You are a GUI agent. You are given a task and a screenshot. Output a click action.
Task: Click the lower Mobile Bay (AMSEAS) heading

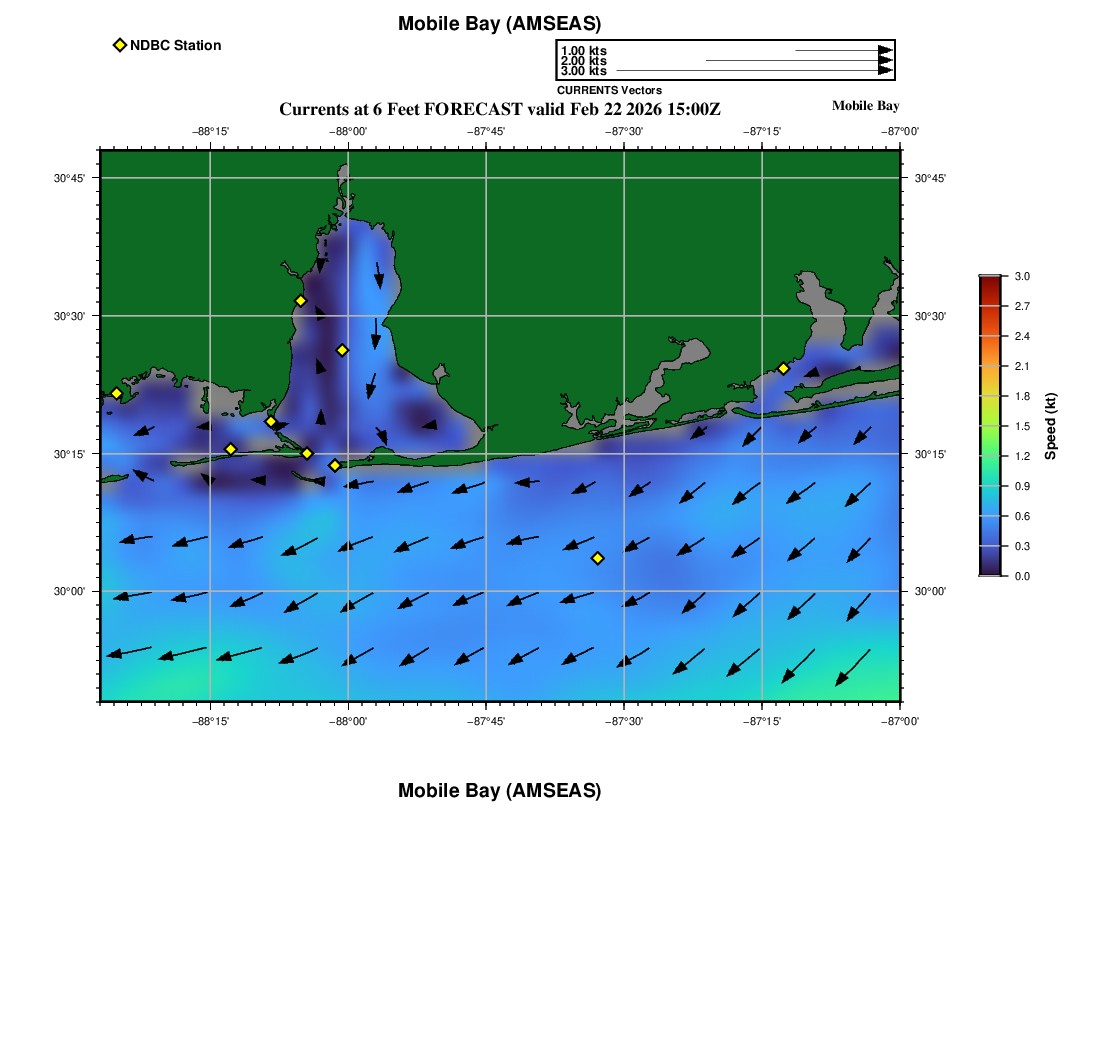(499, 791)
